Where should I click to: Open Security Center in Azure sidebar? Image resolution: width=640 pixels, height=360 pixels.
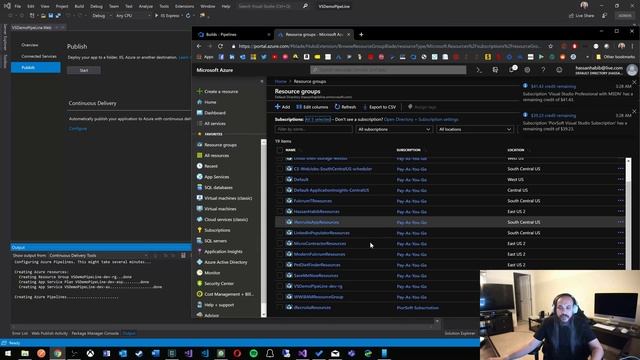point(215,283)
